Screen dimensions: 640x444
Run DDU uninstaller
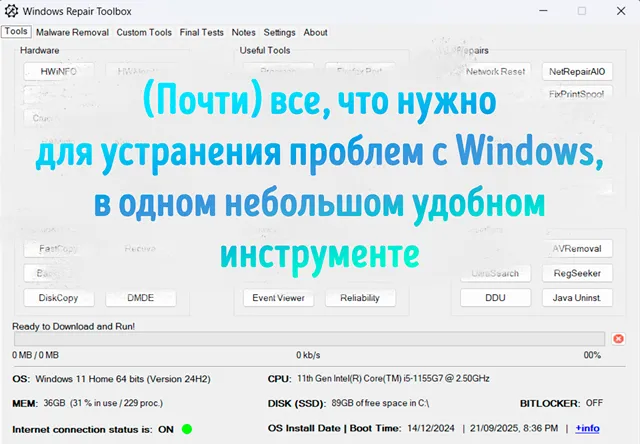[496, 298]
